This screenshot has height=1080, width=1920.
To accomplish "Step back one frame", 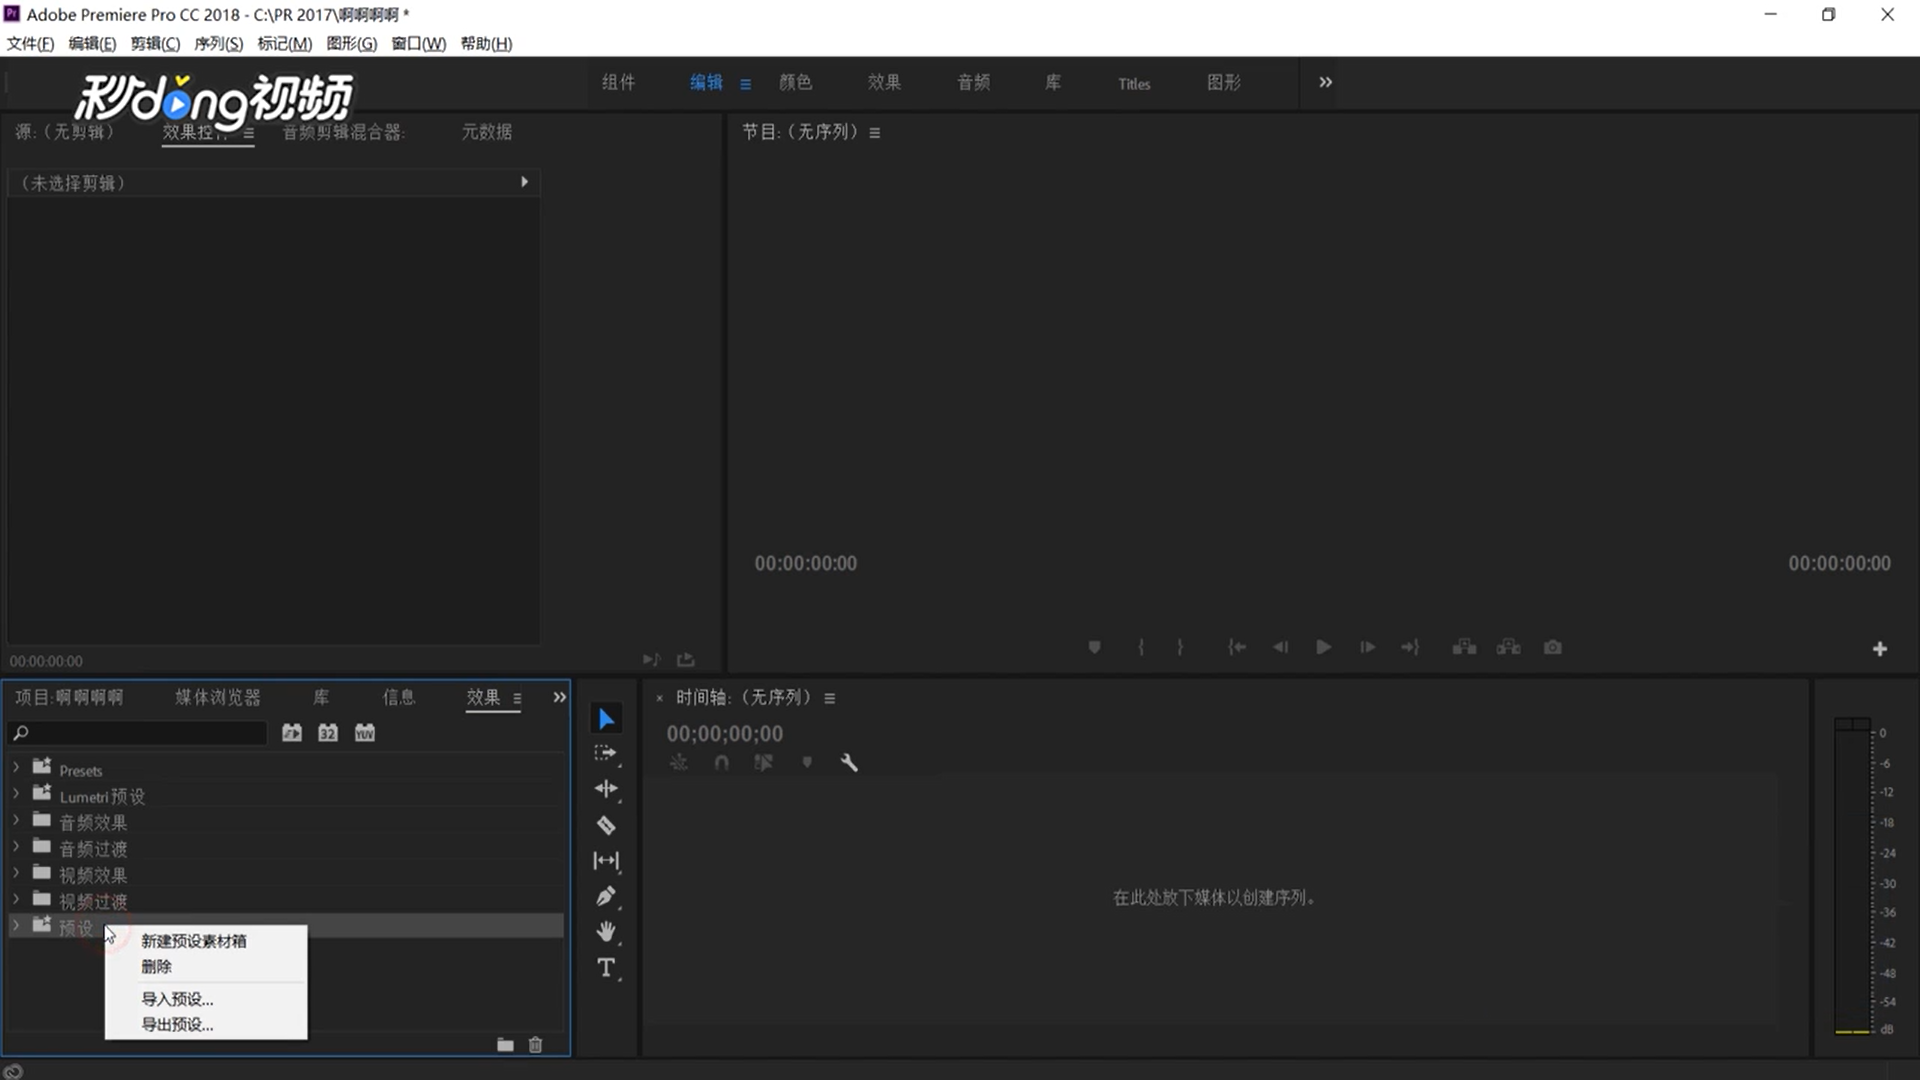I will tap(1280, 647).
